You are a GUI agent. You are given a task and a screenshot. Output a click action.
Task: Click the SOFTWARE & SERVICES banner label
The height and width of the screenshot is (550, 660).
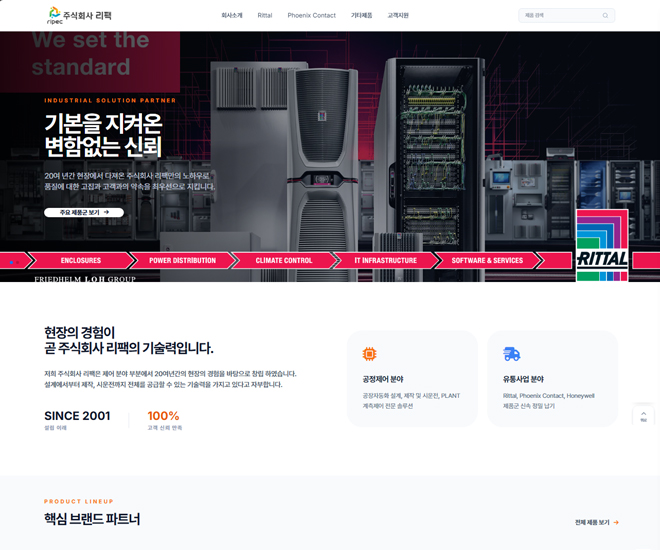487,260
